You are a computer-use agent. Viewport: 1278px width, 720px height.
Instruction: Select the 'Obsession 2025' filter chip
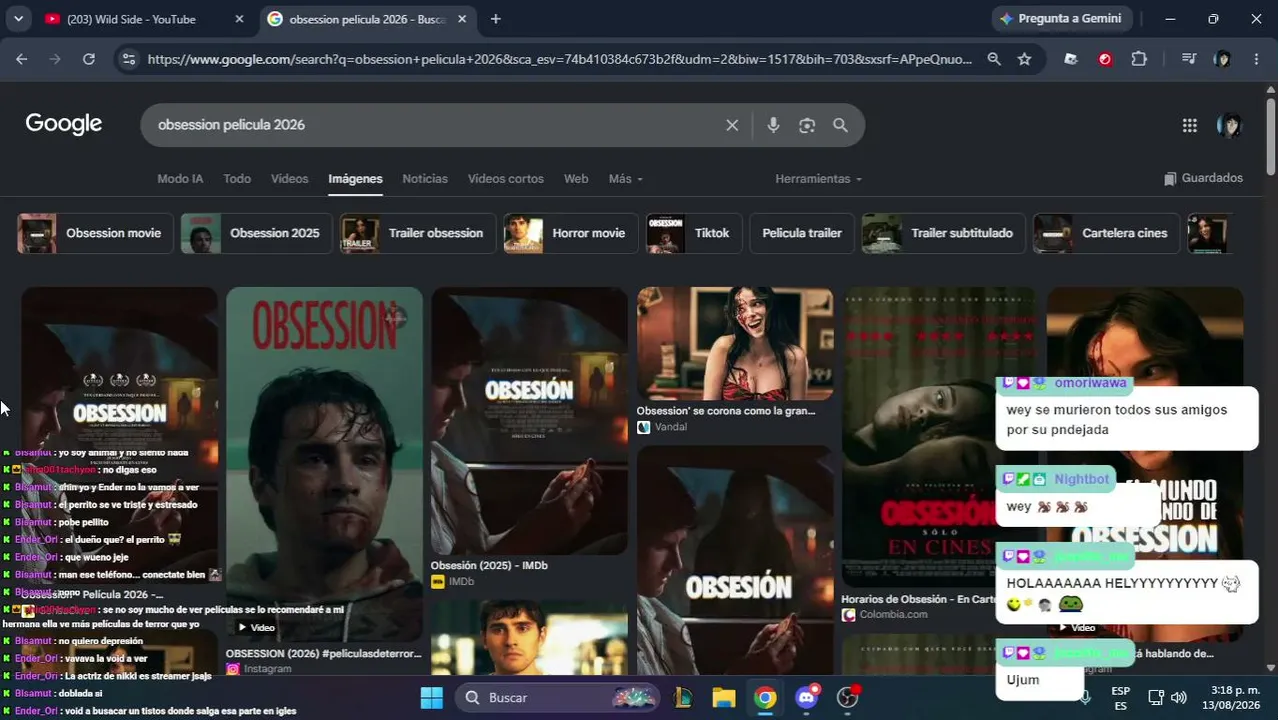[x=256, y=233]
